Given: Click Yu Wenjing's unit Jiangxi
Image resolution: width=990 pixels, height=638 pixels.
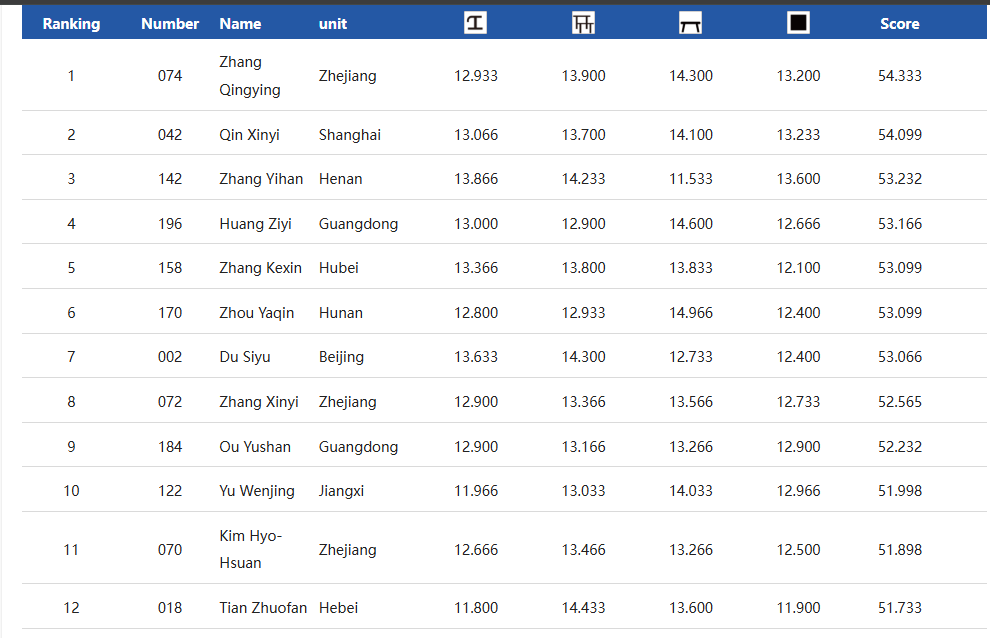Looking at the screenshot, I should (341, 491).
